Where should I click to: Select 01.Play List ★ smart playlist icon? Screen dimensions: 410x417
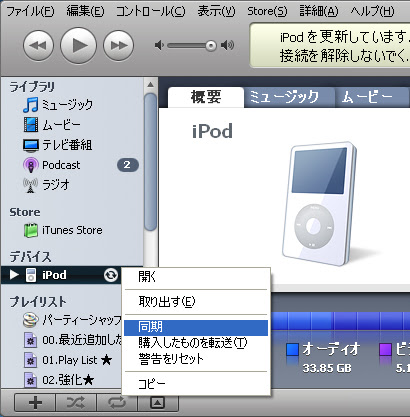click(x=30, y=360)
